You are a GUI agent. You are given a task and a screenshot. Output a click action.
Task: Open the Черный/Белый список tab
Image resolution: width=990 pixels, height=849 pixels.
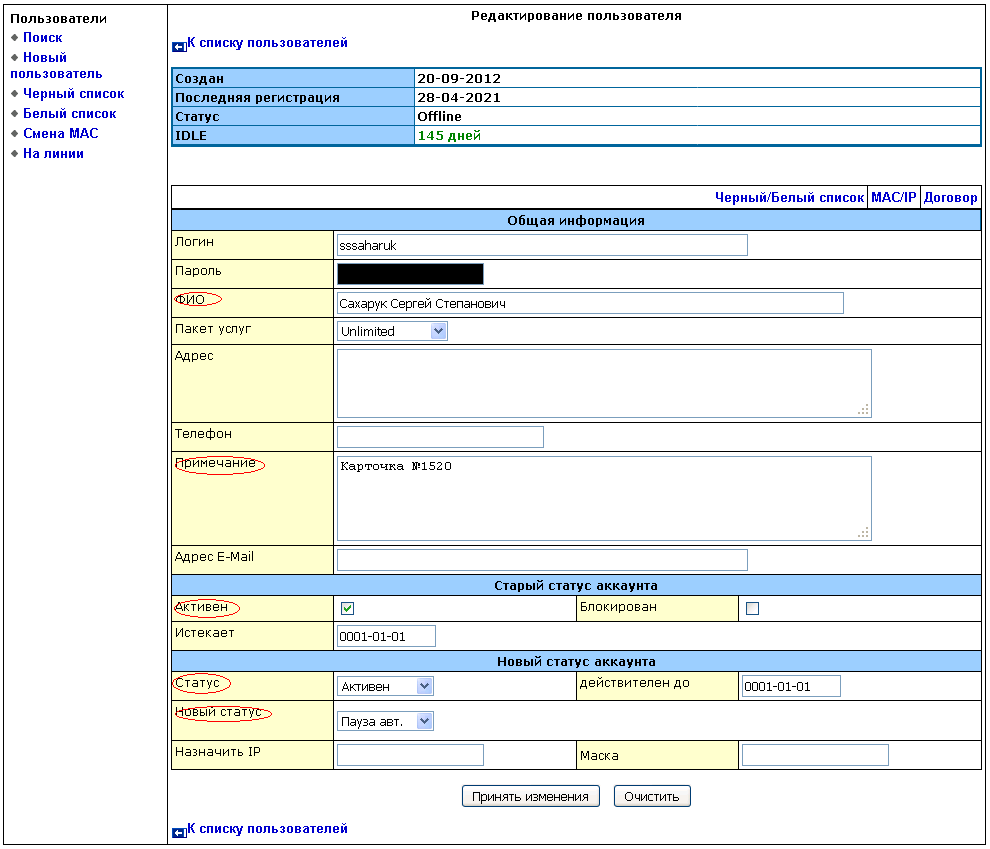(789, 198)
